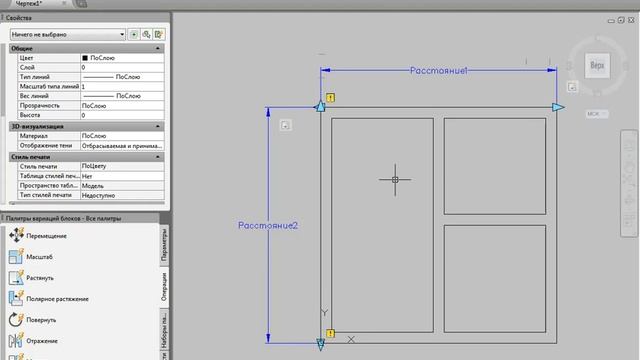The height and width of the screenshot is (360, 640).
Task: Click the Стиль печати ПоЦвету value
Action: point(122,166)
